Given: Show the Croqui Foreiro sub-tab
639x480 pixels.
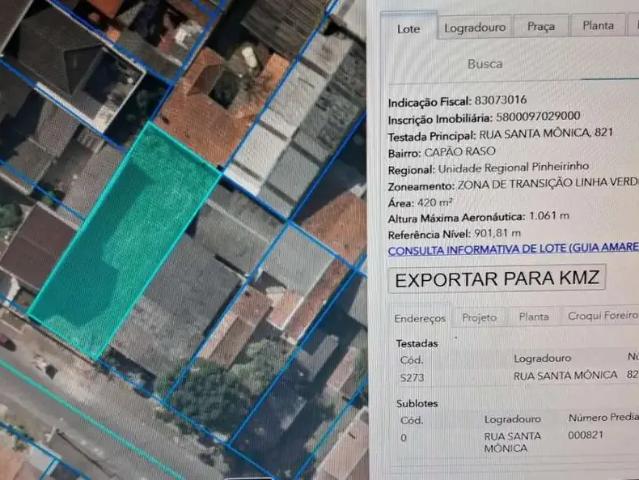Looking at the screenshot, I should tap(602, 317).
